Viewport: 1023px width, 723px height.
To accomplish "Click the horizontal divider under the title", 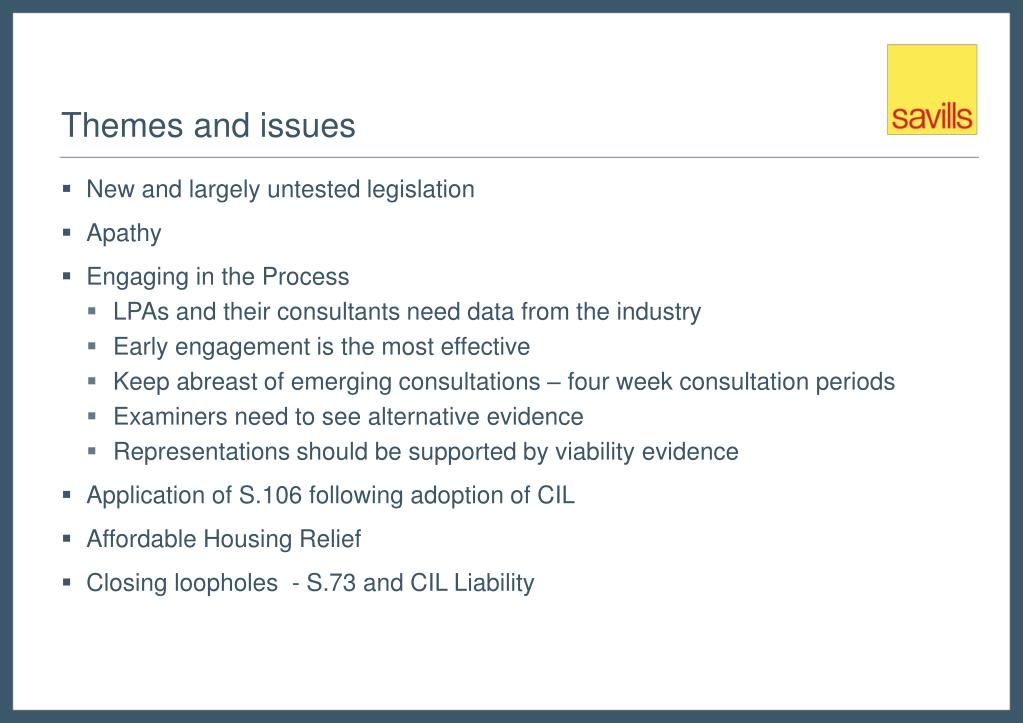I will [519, 157].
